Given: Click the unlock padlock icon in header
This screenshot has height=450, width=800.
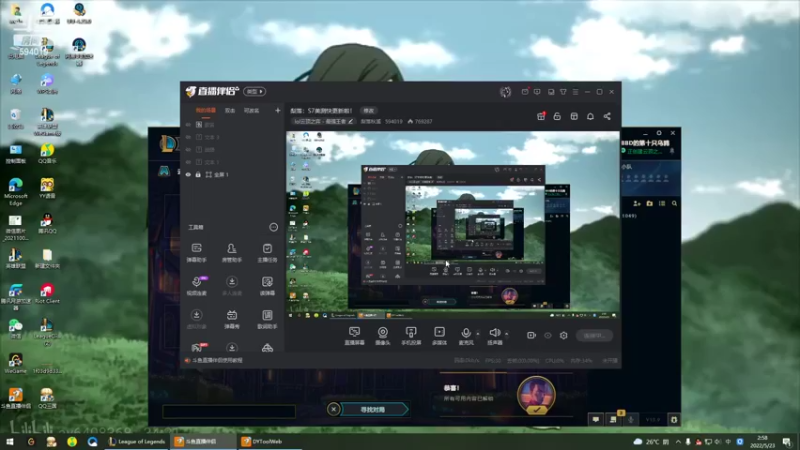Looking at the screenshot, I should click(557, 116).
